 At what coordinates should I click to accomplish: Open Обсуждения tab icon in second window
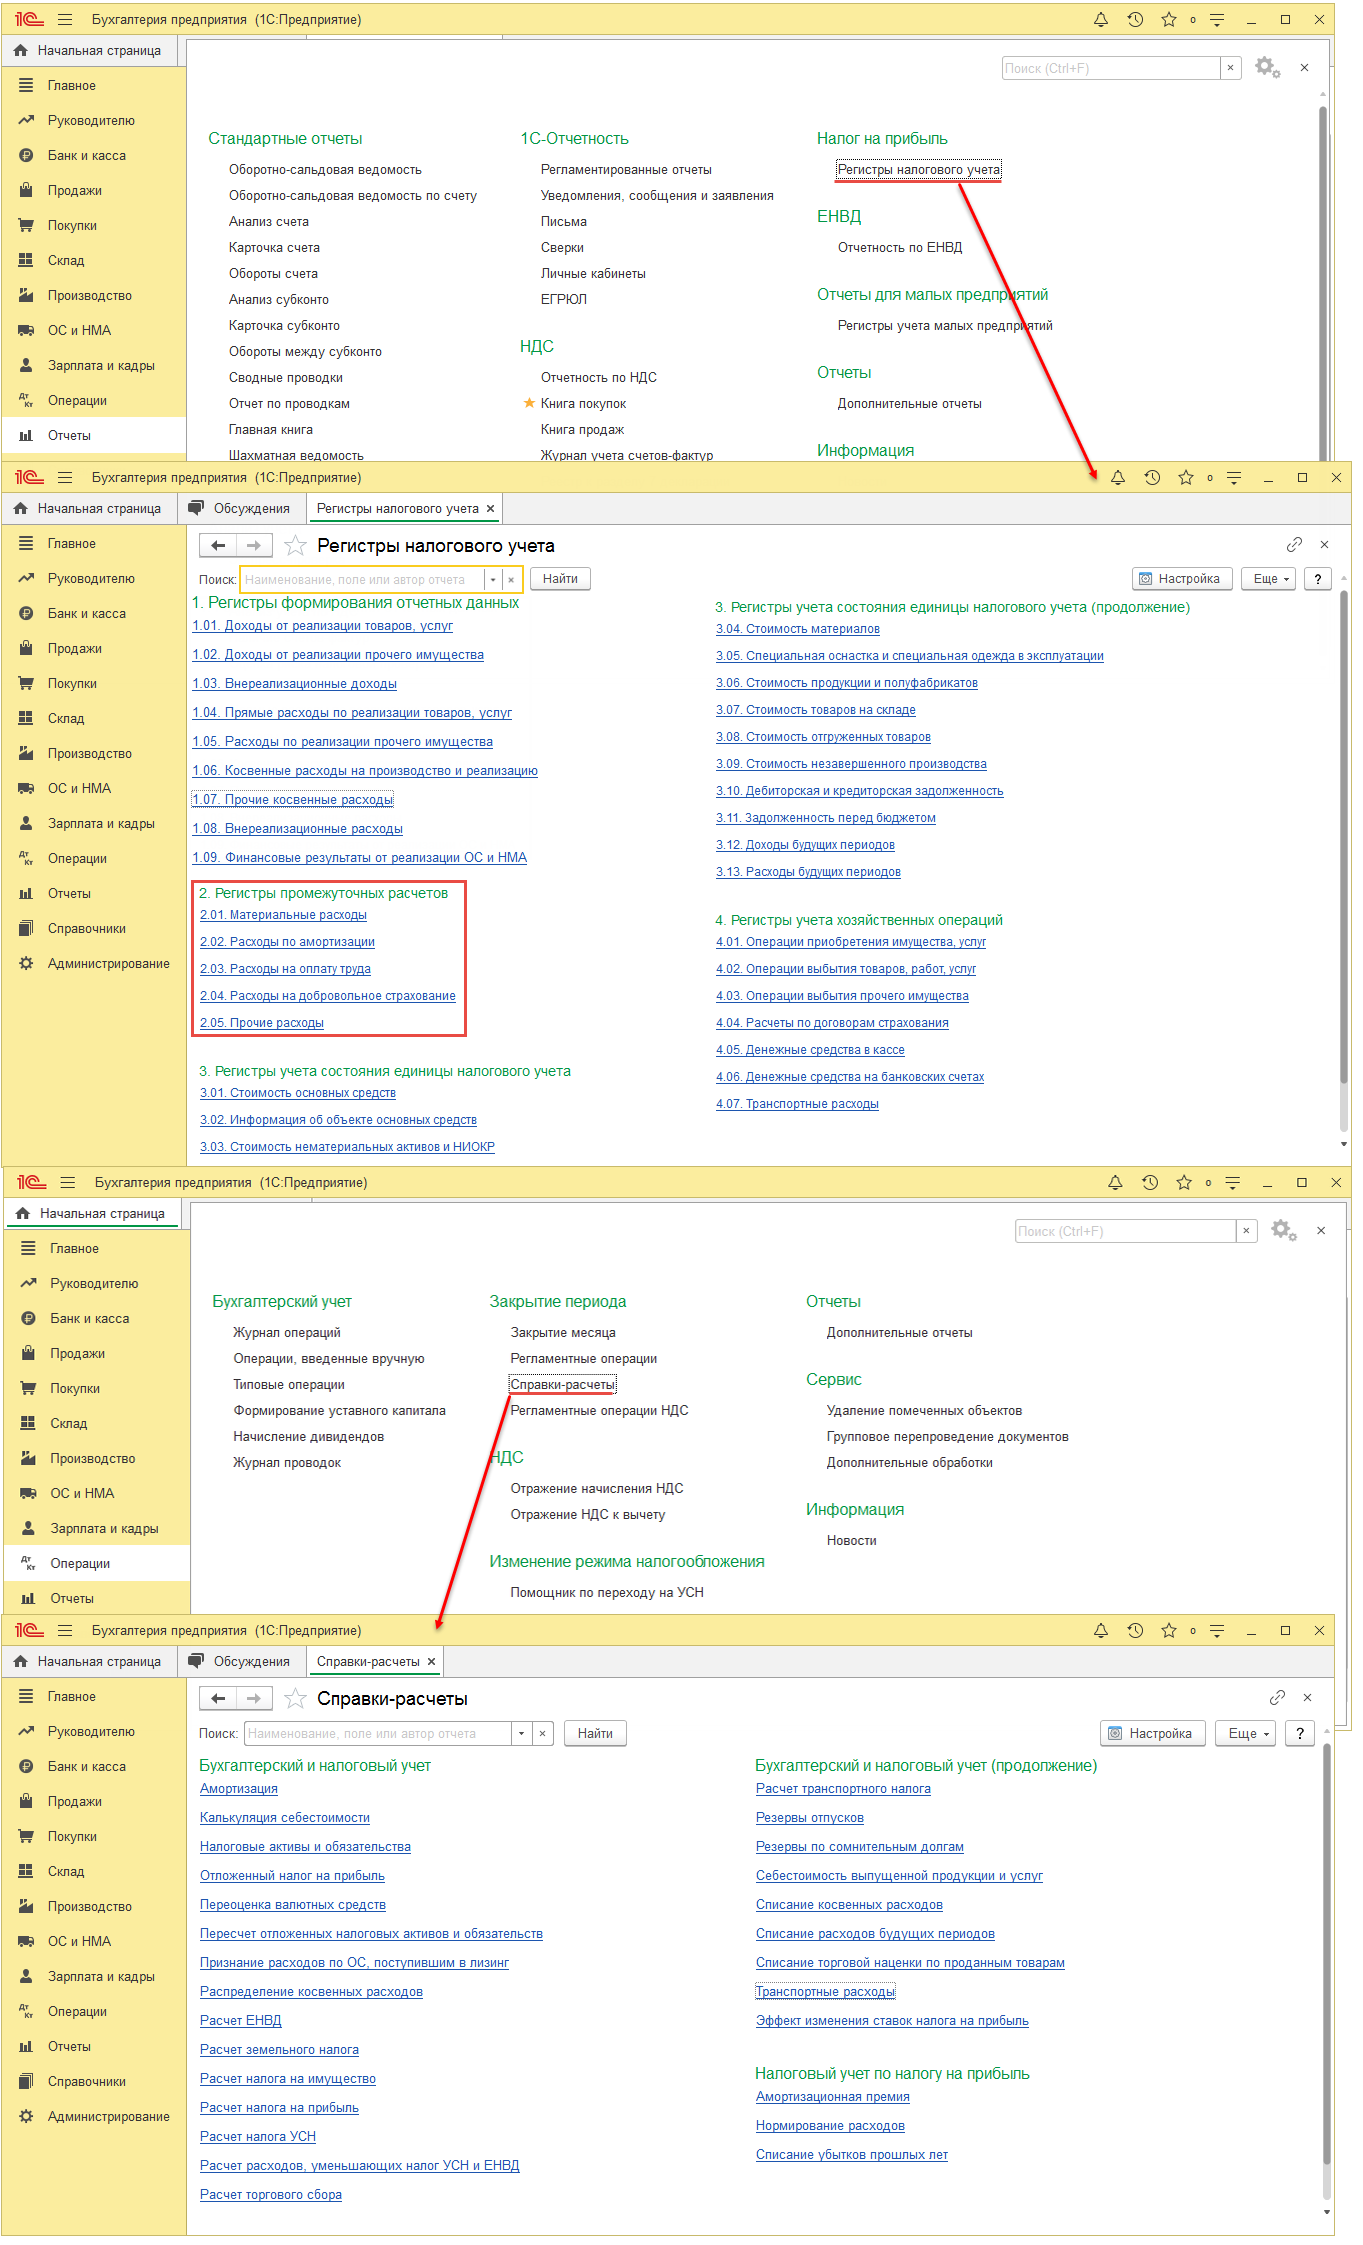coord(196,508)
